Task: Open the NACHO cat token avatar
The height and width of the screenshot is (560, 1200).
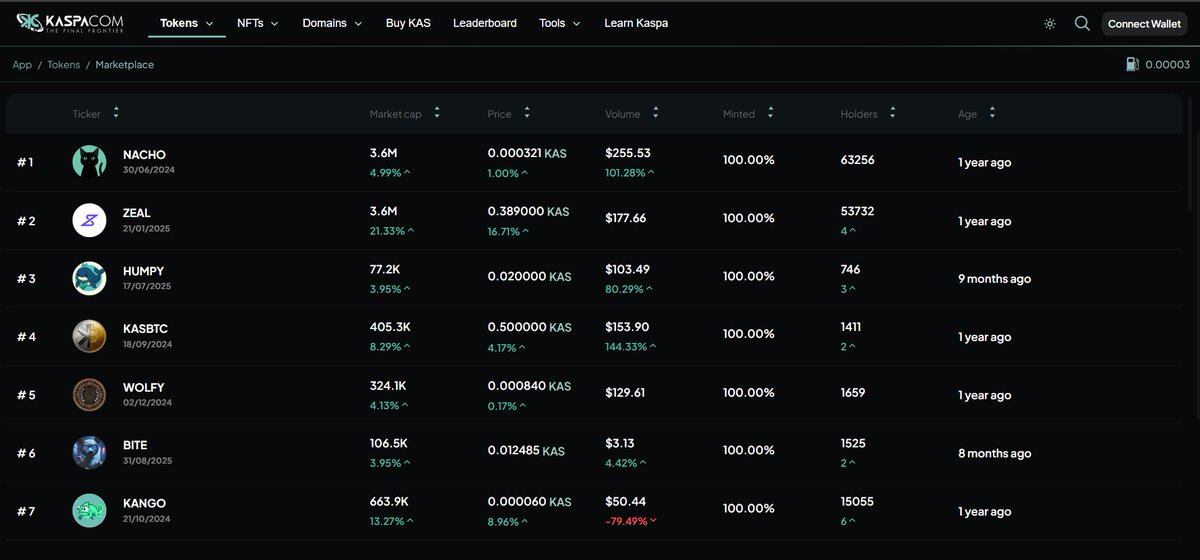Action: (x=89, y=162)
